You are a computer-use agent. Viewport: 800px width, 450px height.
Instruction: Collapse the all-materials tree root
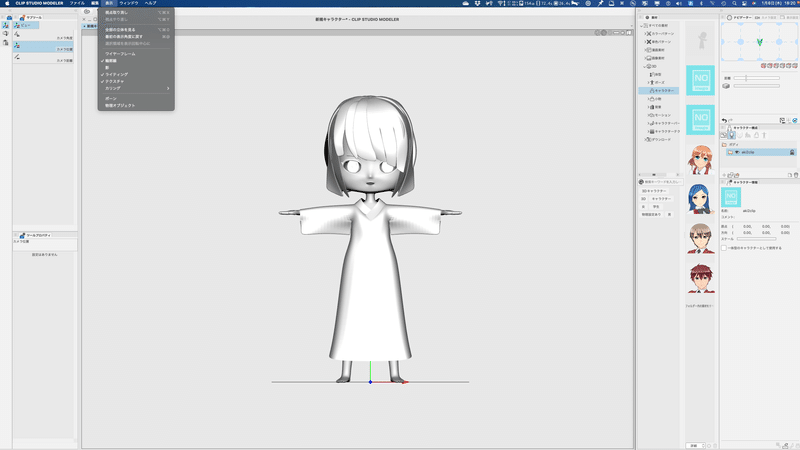point(641,26)
